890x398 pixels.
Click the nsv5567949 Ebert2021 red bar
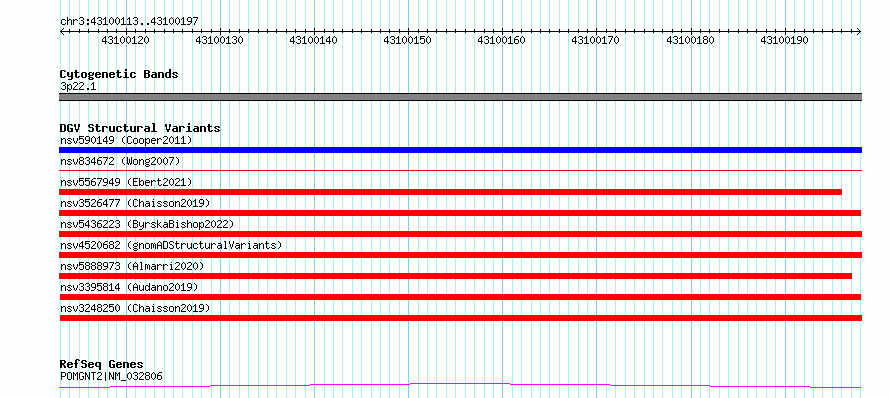click(451, 192)
